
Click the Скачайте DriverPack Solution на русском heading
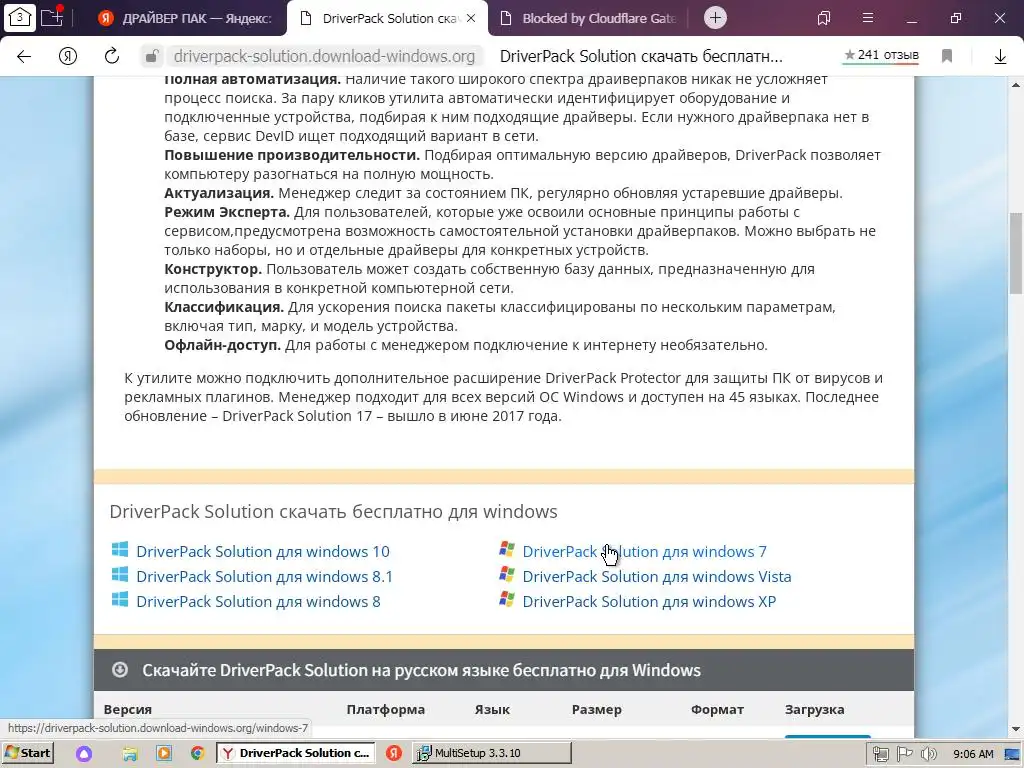421,670
